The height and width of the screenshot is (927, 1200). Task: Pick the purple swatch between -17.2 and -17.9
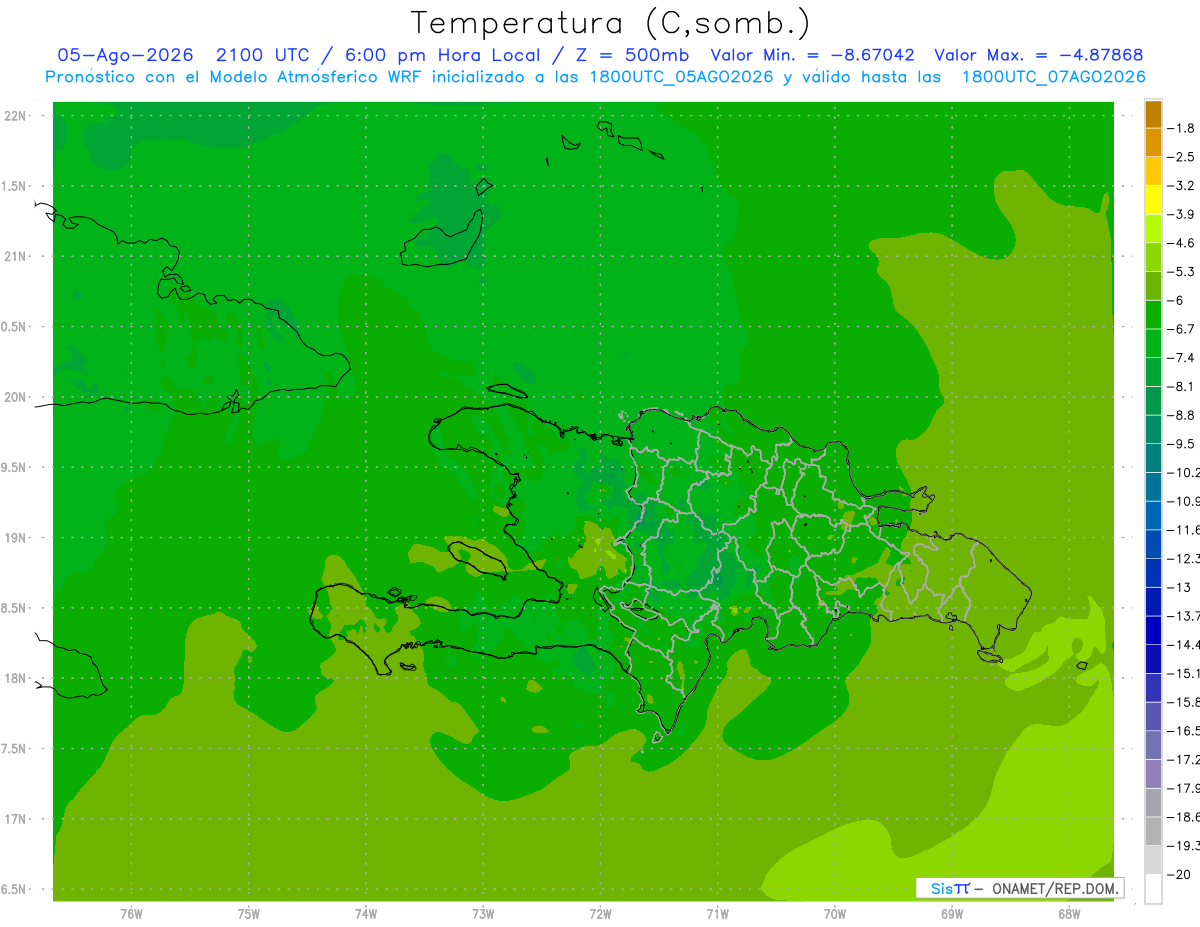1153,774
